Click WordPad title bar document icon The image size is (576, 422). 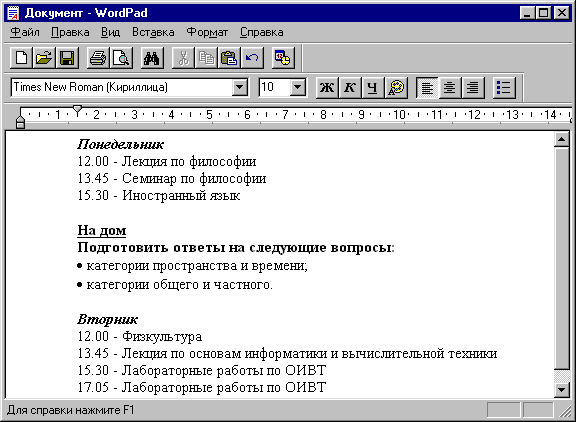[13, 13]
